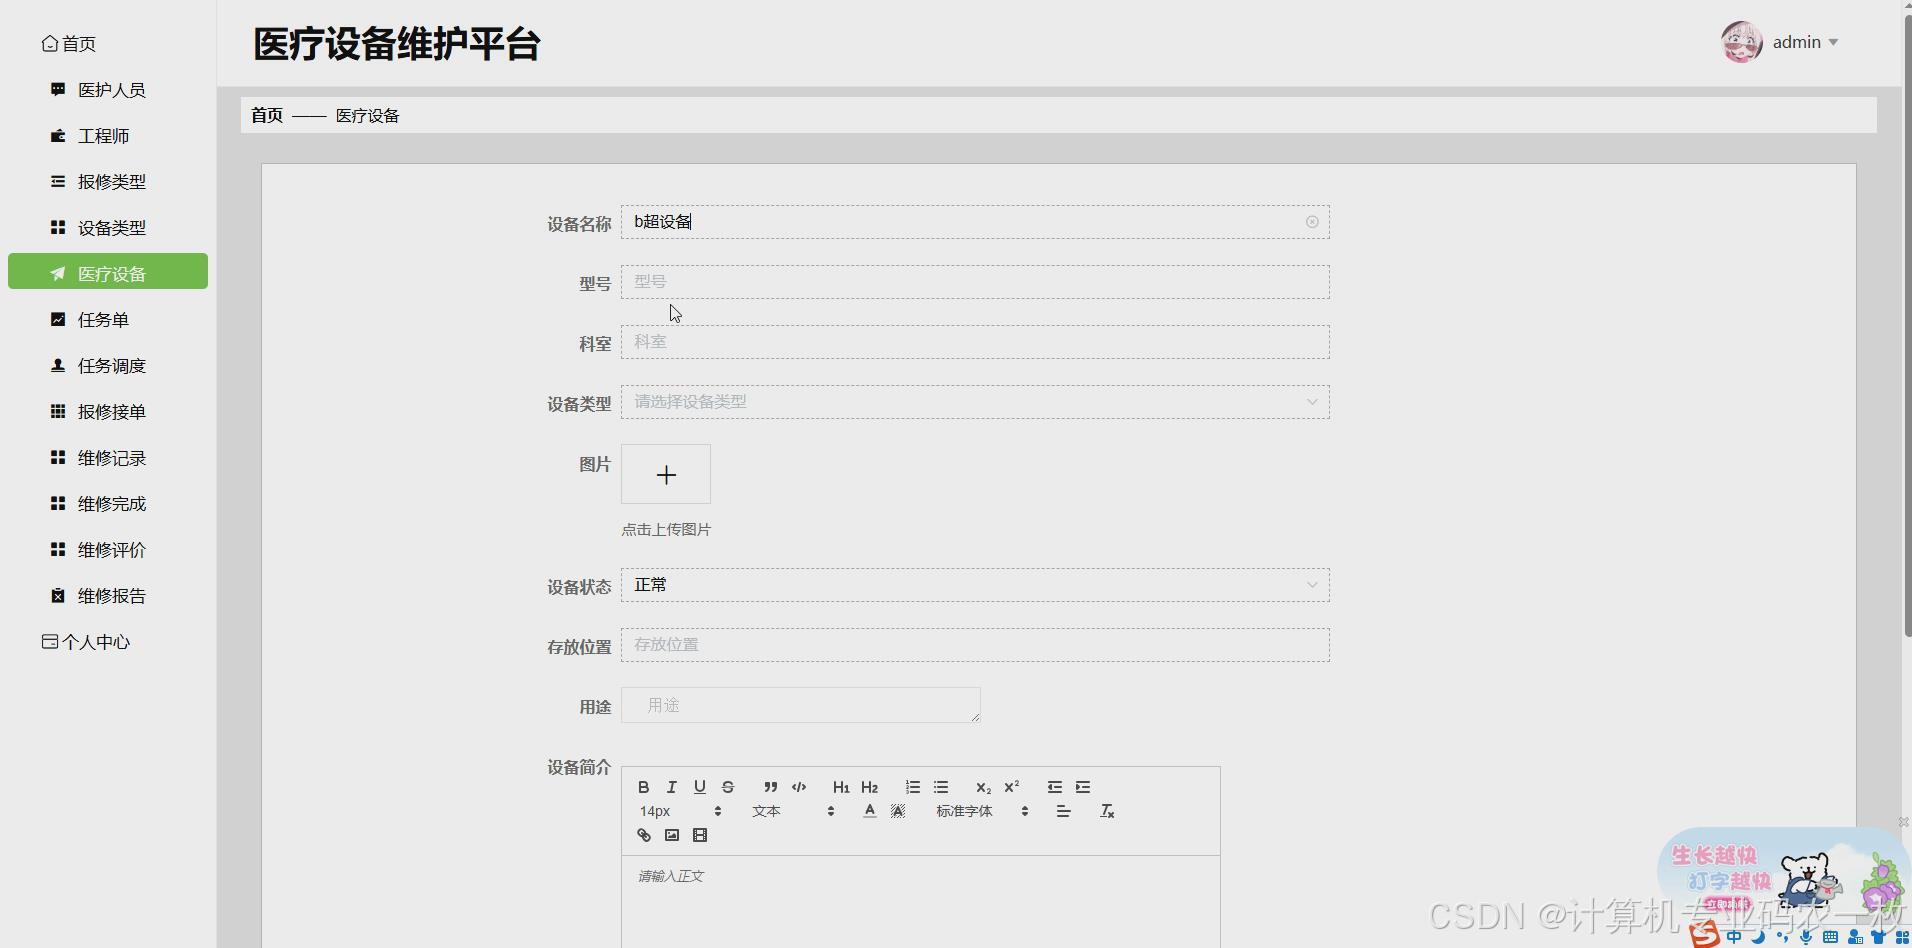The image size is (1912, 948).
Task: Toggle bold formatting in editor
Action: (644, 787)
